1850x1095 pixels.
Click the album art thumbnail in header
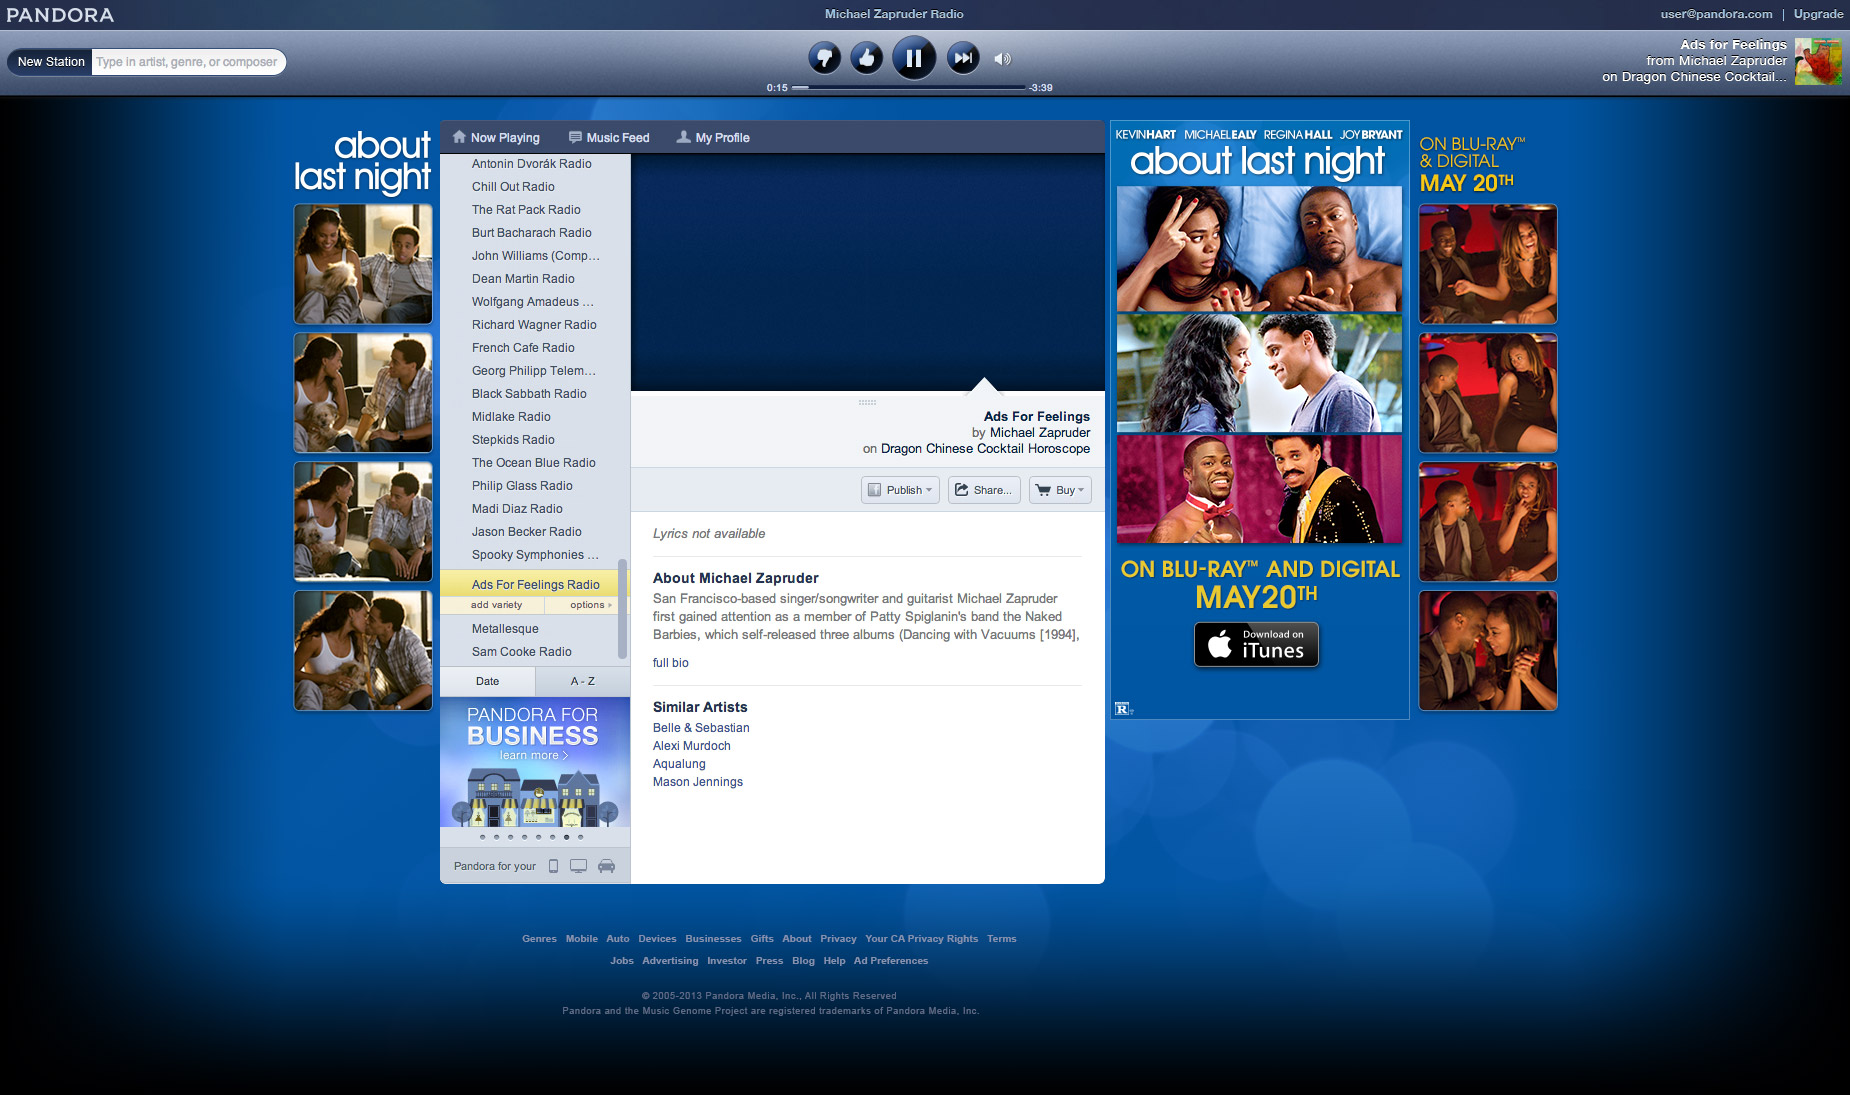[1817, 61]
